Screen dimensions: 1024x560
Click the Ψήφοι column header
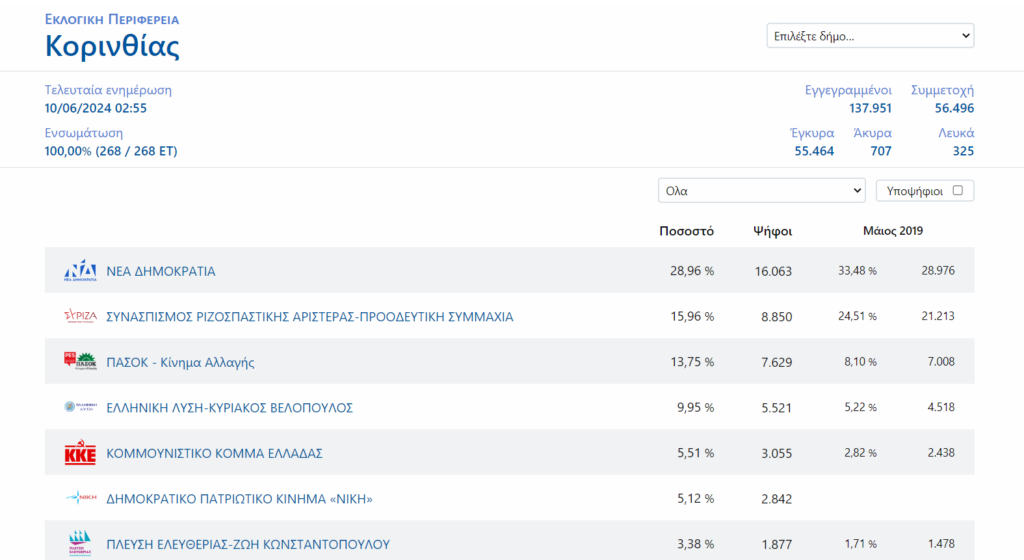coord(773,231)
